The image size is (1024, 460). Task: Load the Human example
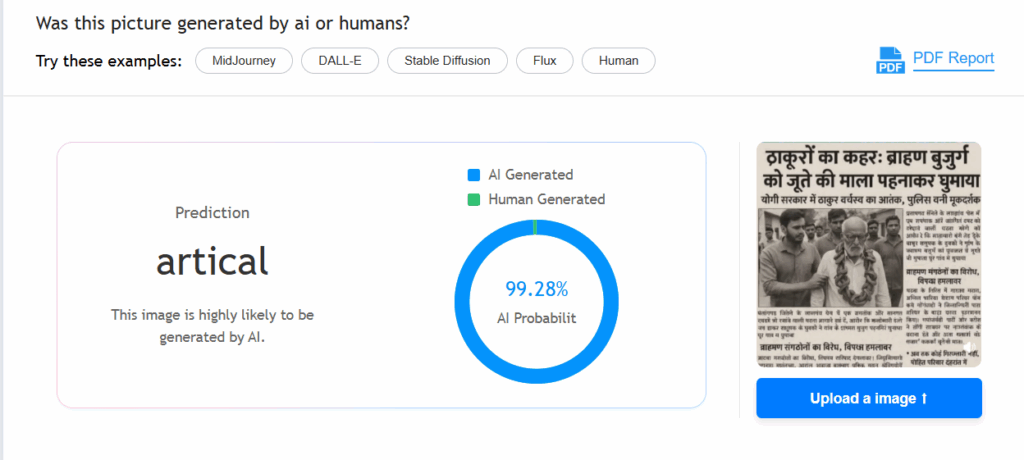[618, 60]
